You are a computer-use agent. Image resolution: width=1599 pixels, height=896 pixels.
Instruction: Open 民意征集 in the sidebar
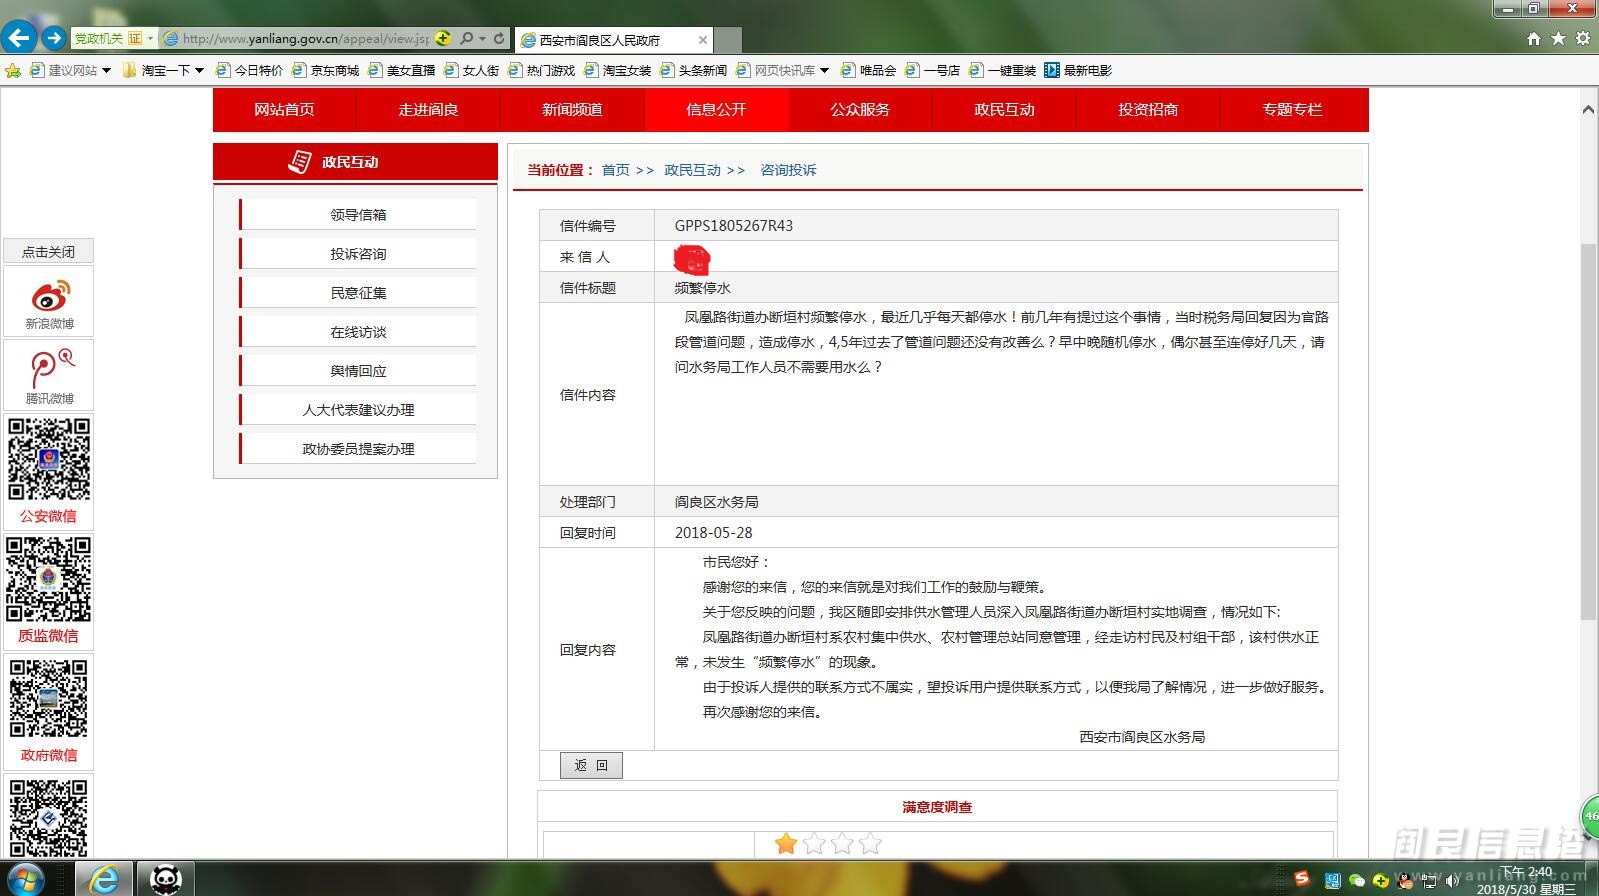point(358,293)
